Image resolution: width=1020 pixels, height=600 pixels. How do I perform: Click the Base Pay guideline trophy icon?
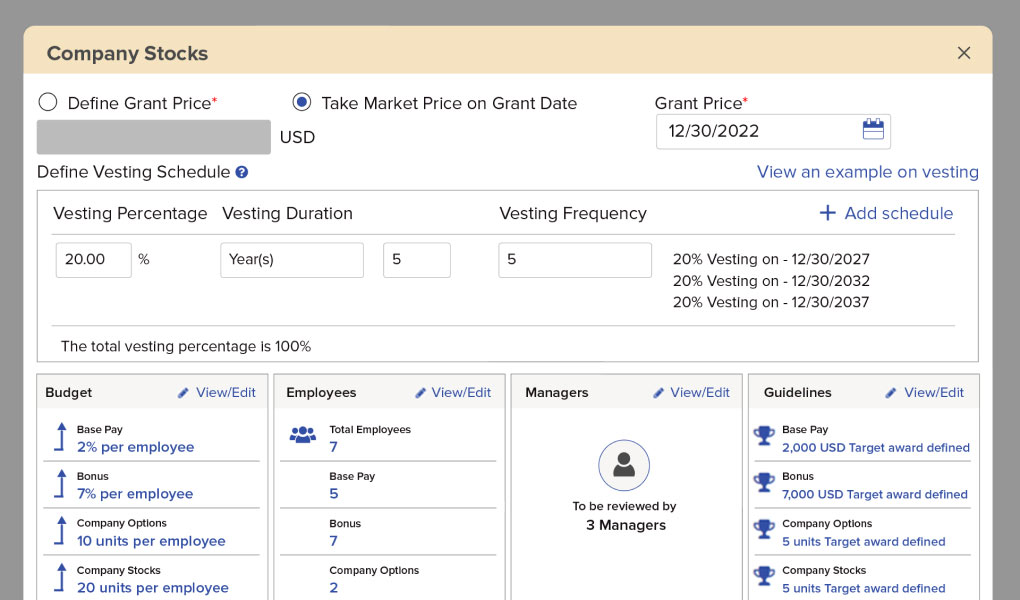pos(764,435)
